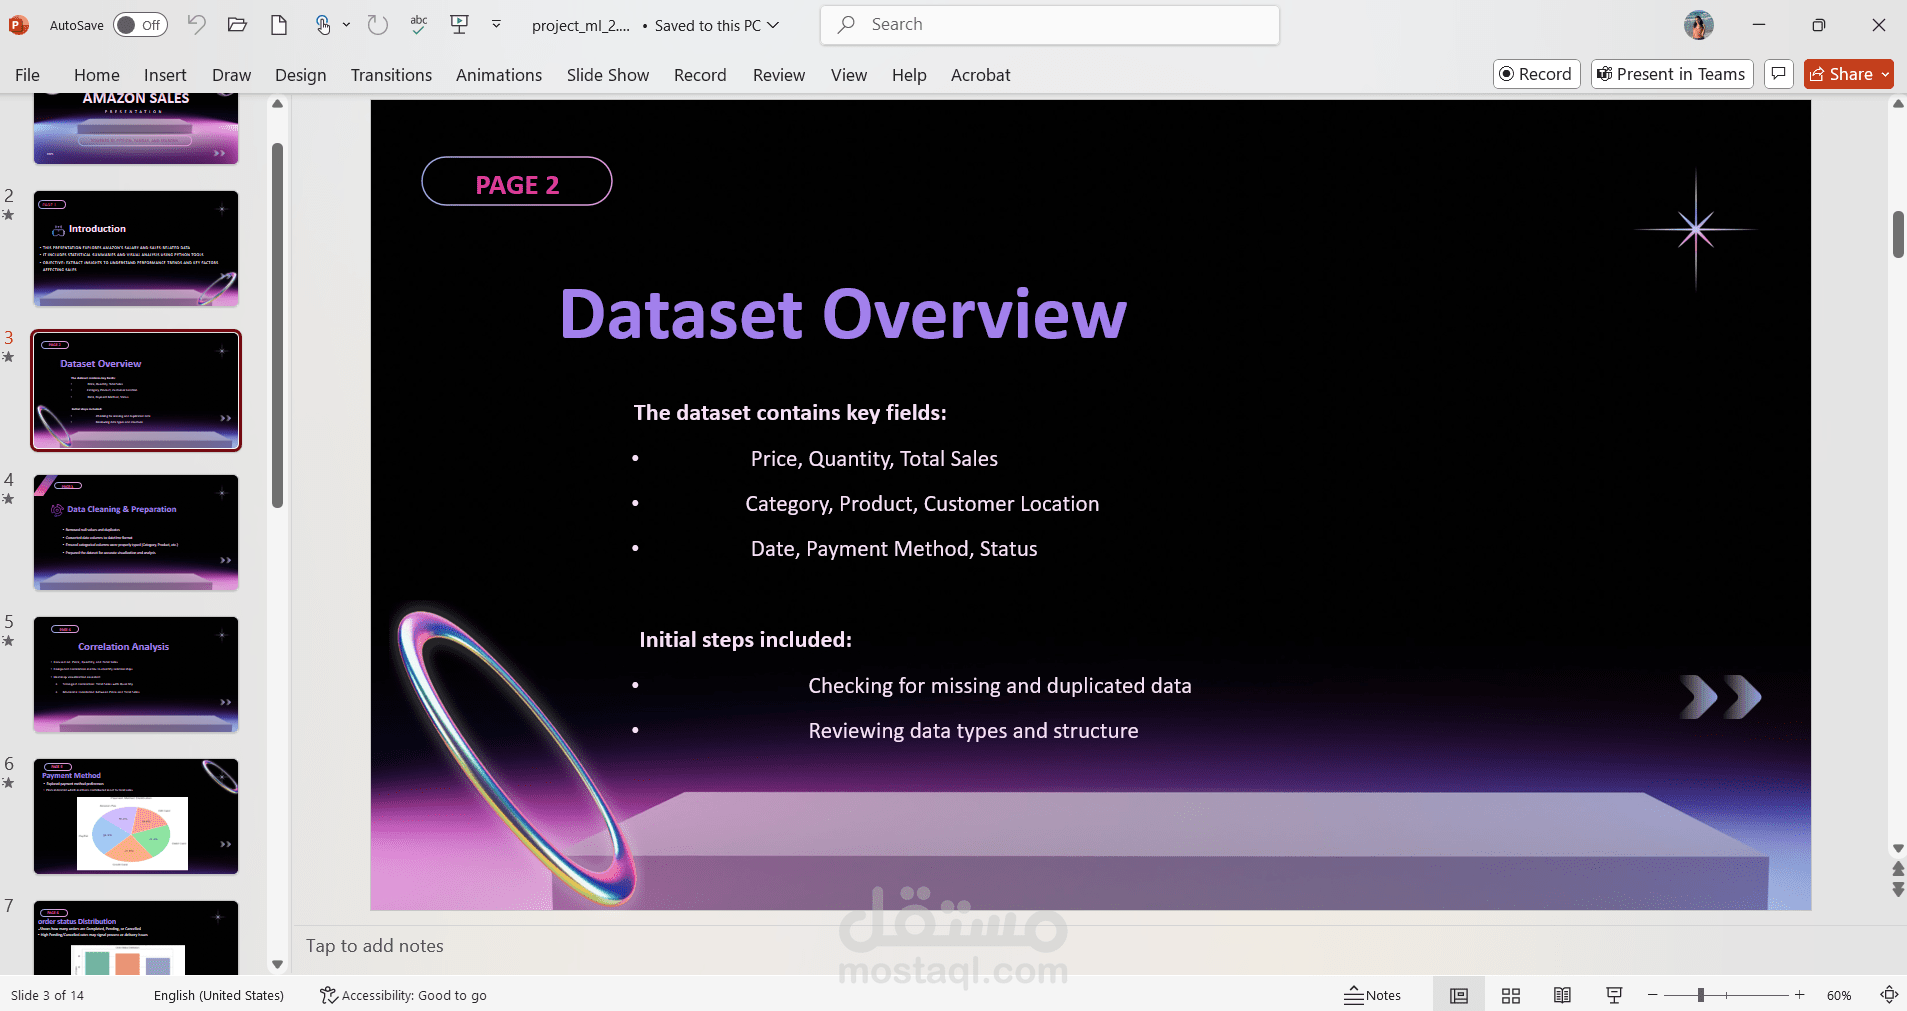Start slideshow from beginning icon
The image size is (1907, 1011).
[460, 25]
